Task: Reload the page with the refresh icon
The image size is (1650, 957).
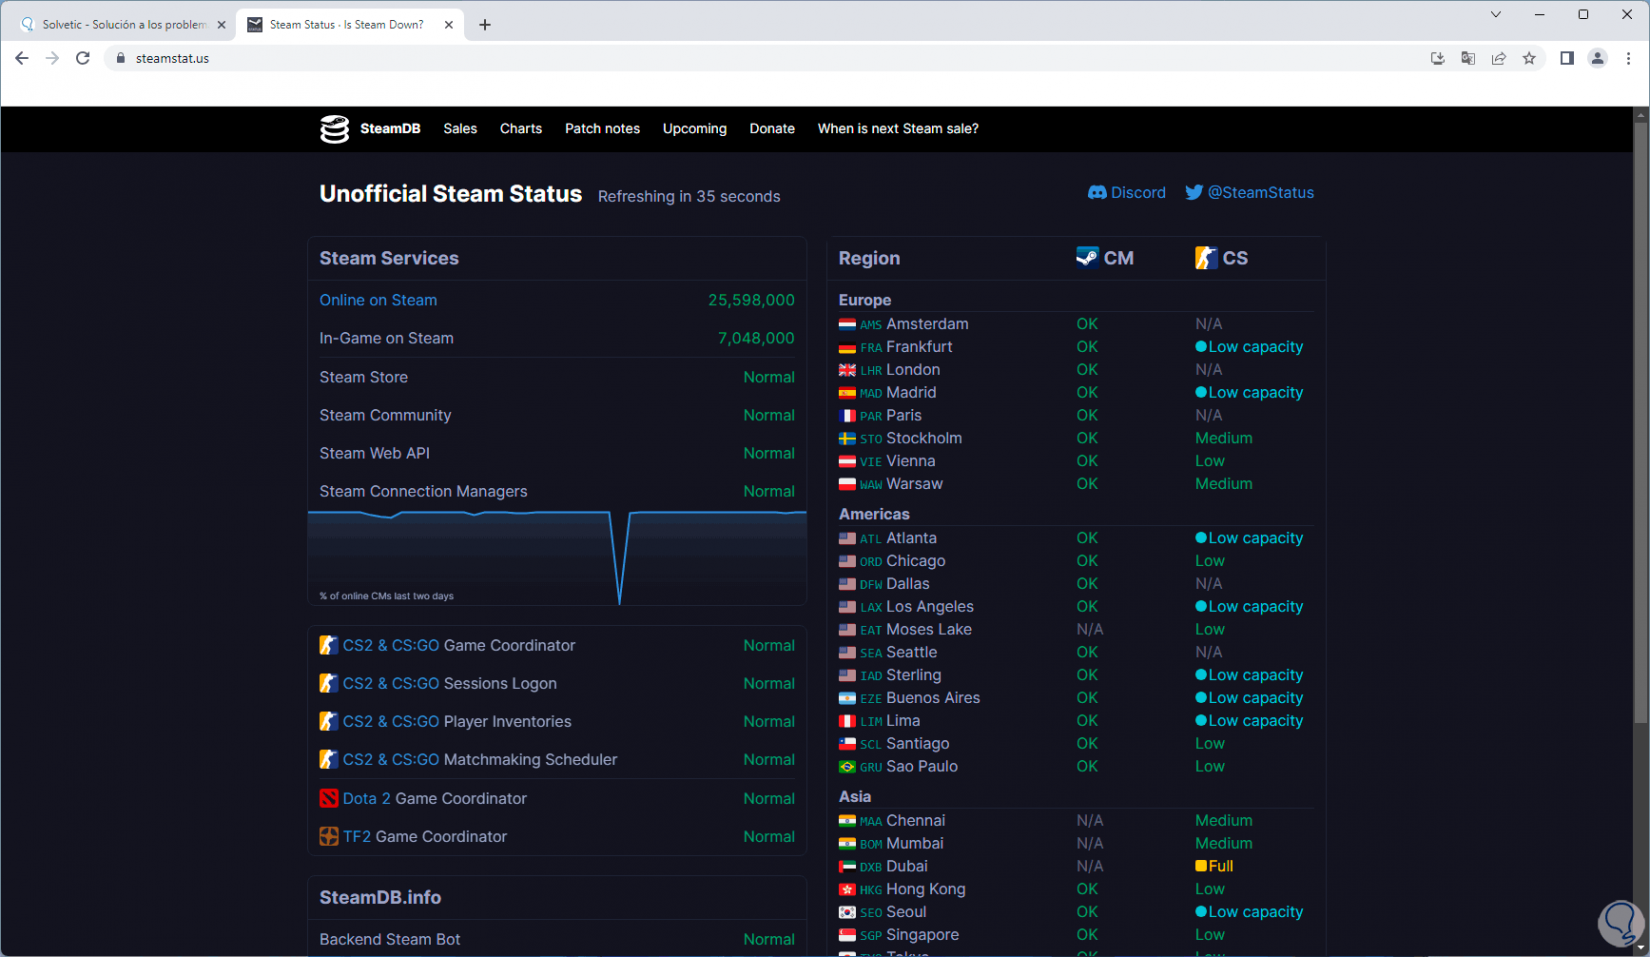Action: (83, 58)
